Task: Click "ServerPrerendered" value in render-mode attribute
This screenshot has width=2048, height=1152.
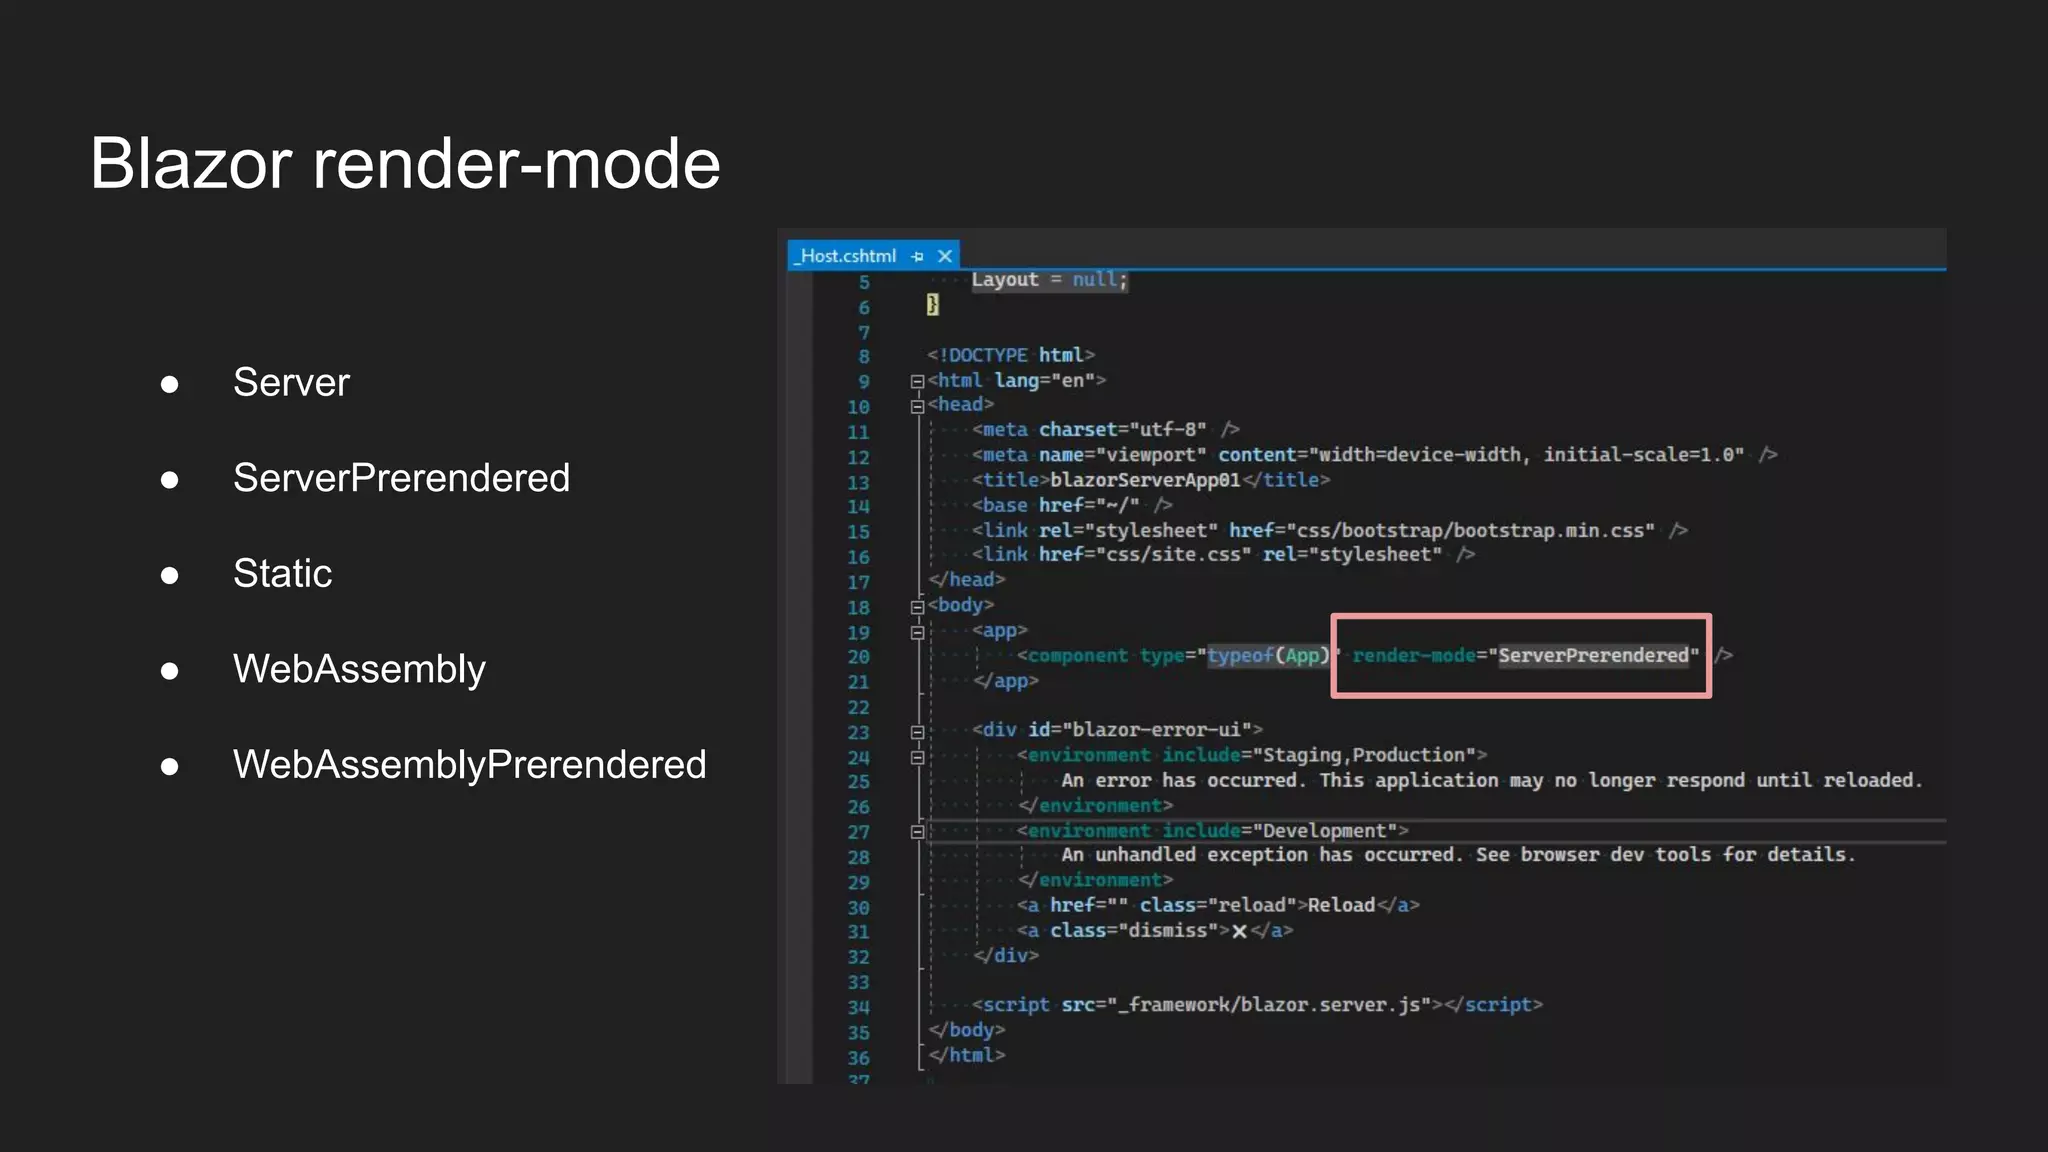Action: (x=1593, y=656)
